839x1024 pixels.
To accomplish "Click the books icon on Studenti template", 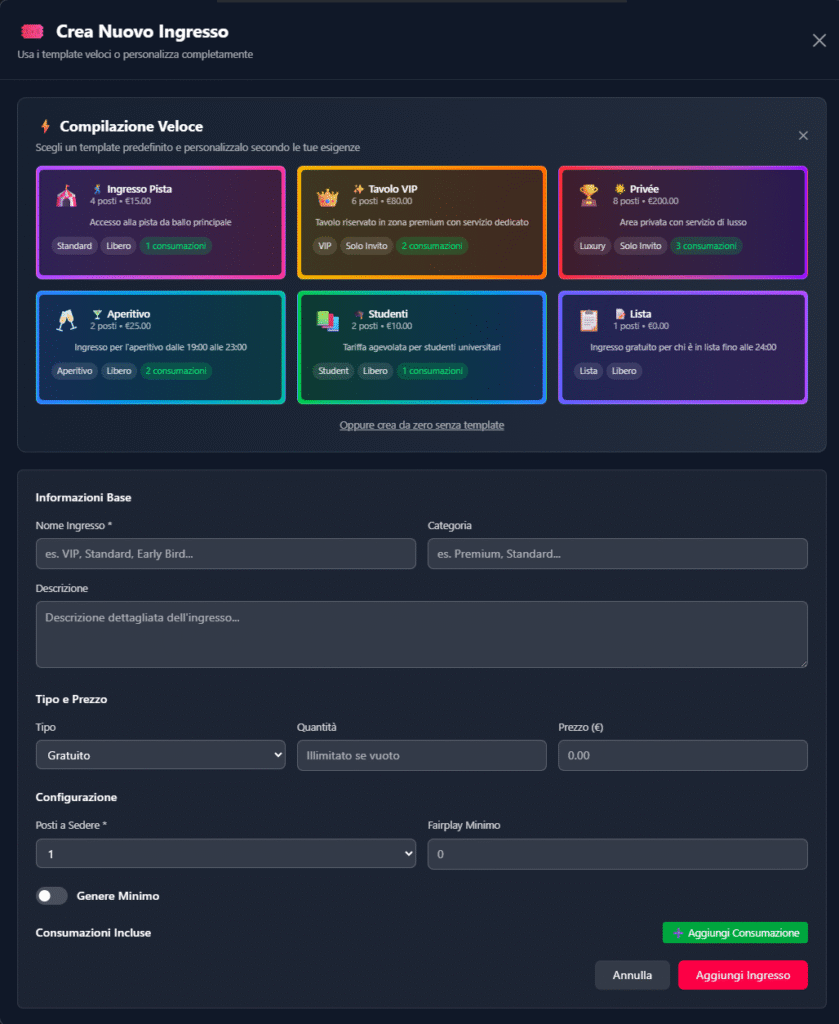I will point(327,320).
